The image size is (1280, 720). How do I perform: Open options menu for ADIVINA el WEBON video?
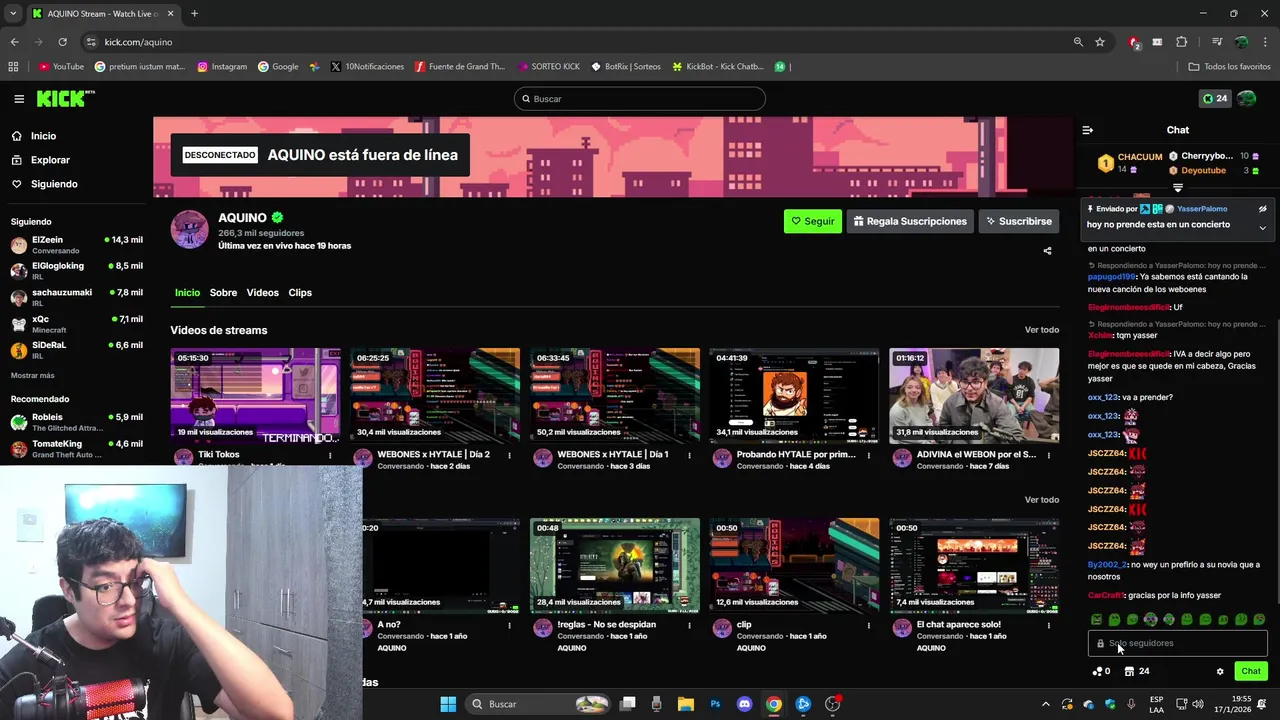[x=1049, y=455]
